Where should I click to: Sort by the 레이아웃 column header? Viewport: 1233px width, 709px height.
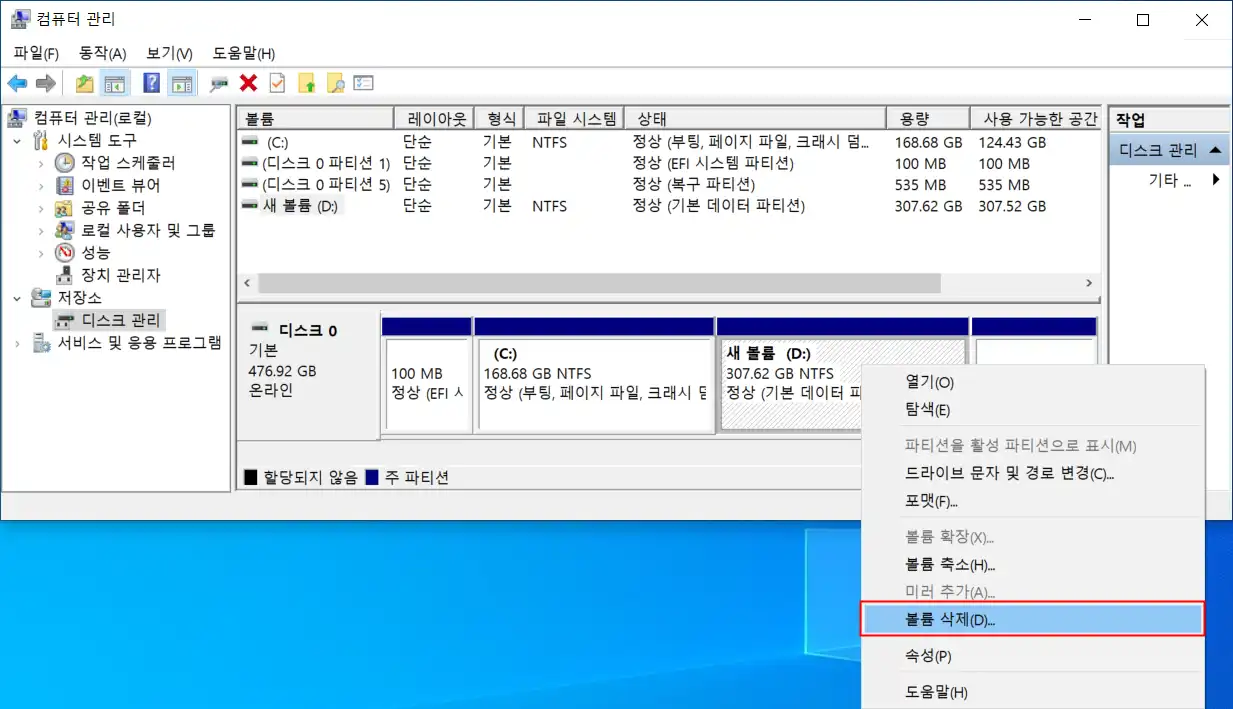pos(434,119)
